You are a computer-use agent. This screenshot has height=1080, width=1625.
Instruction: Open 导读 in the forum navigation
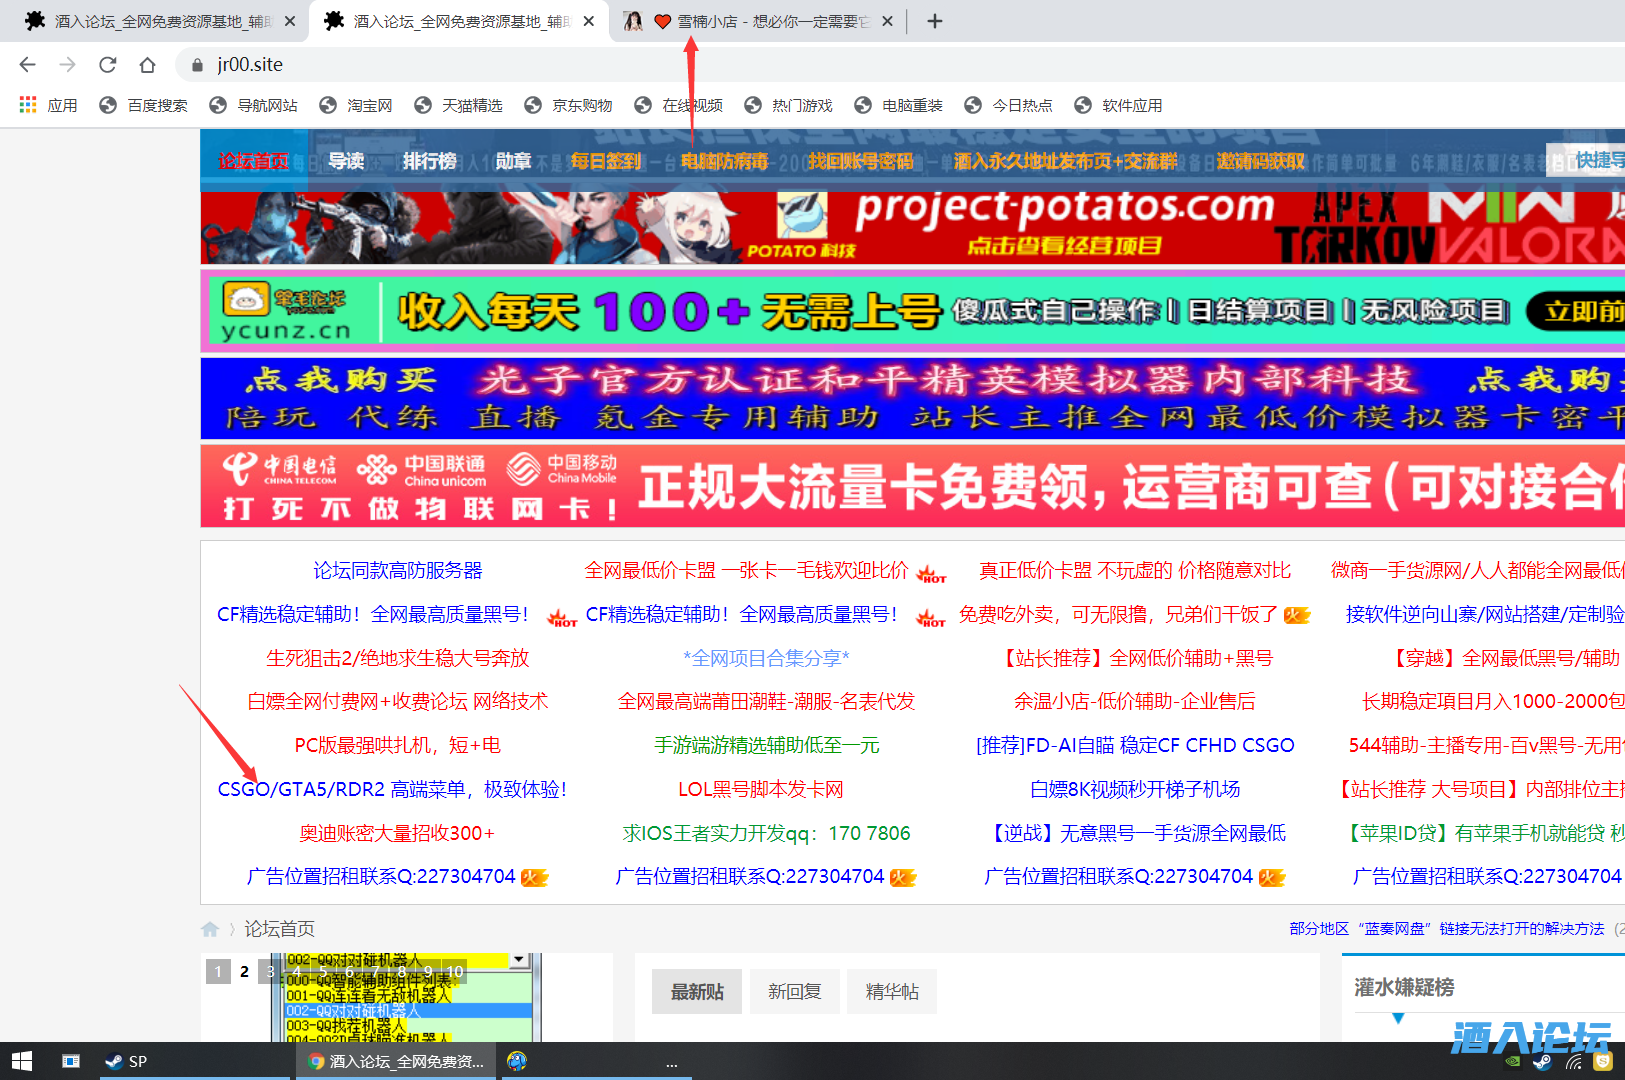(346, 161)
